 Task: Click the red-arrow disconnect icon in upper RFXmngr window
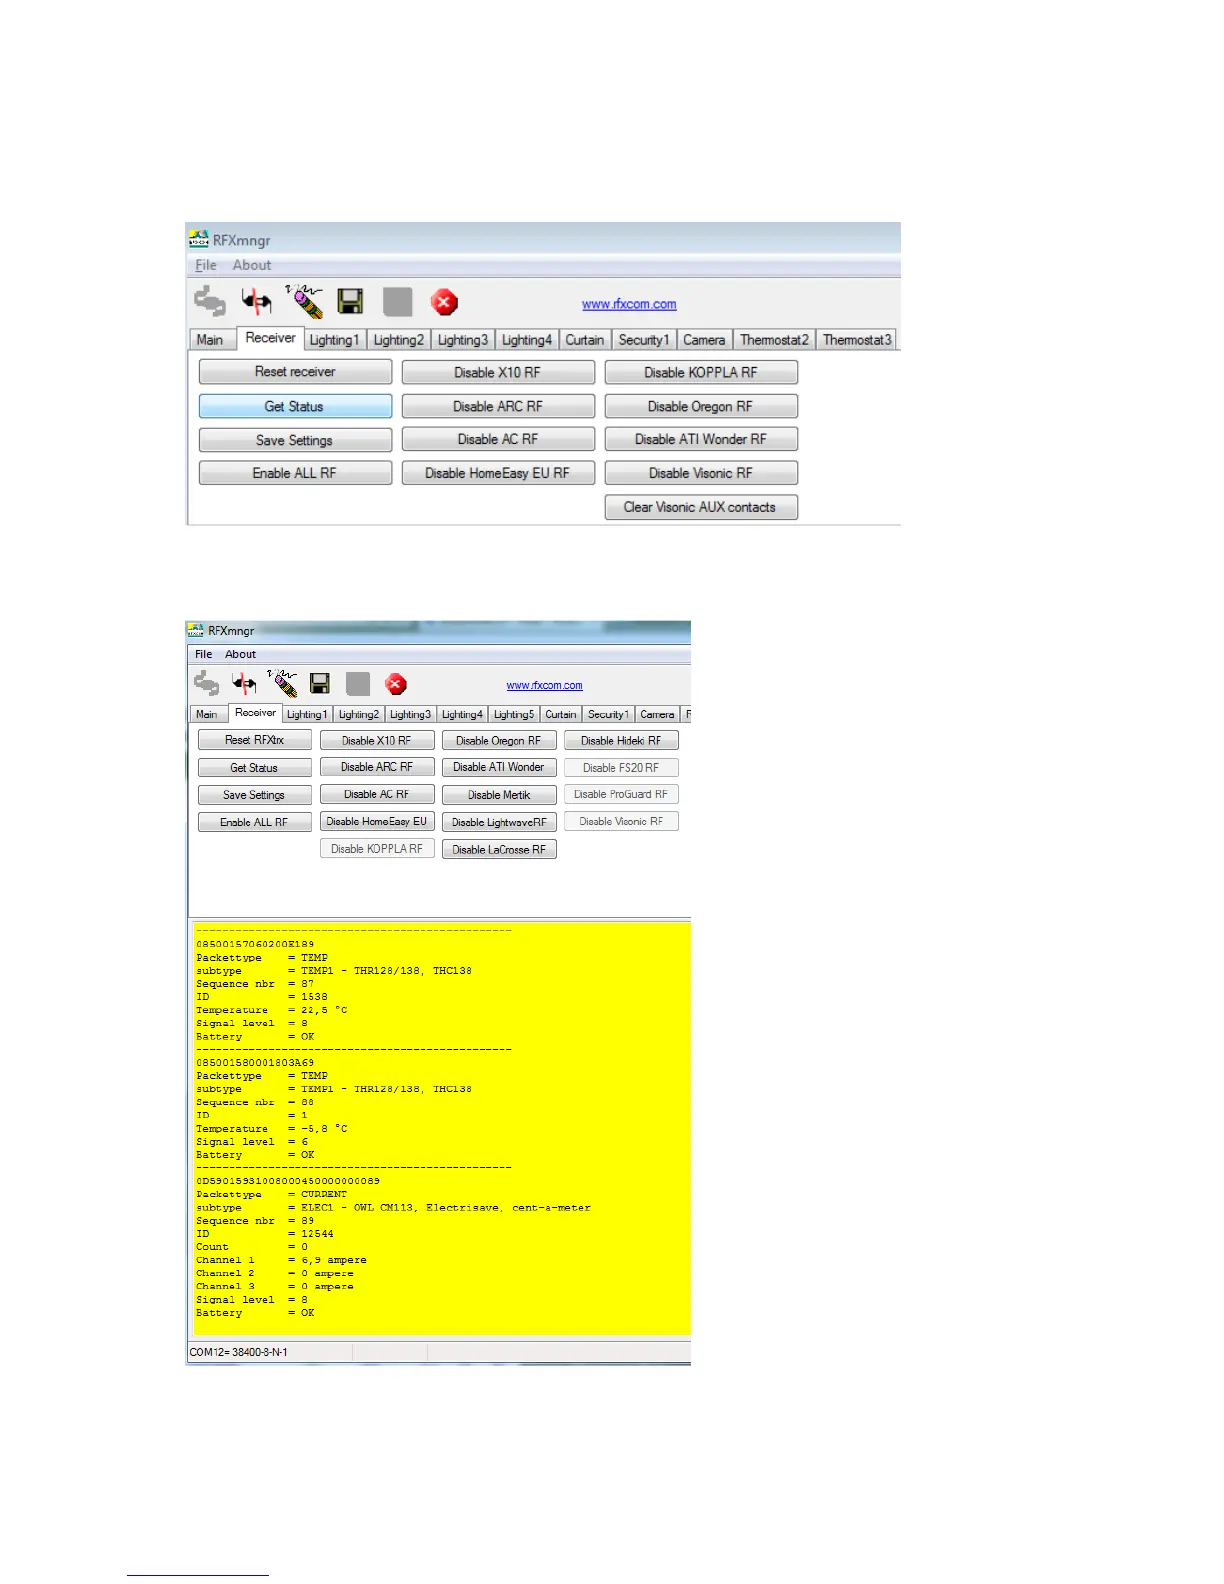coord(257,301)
